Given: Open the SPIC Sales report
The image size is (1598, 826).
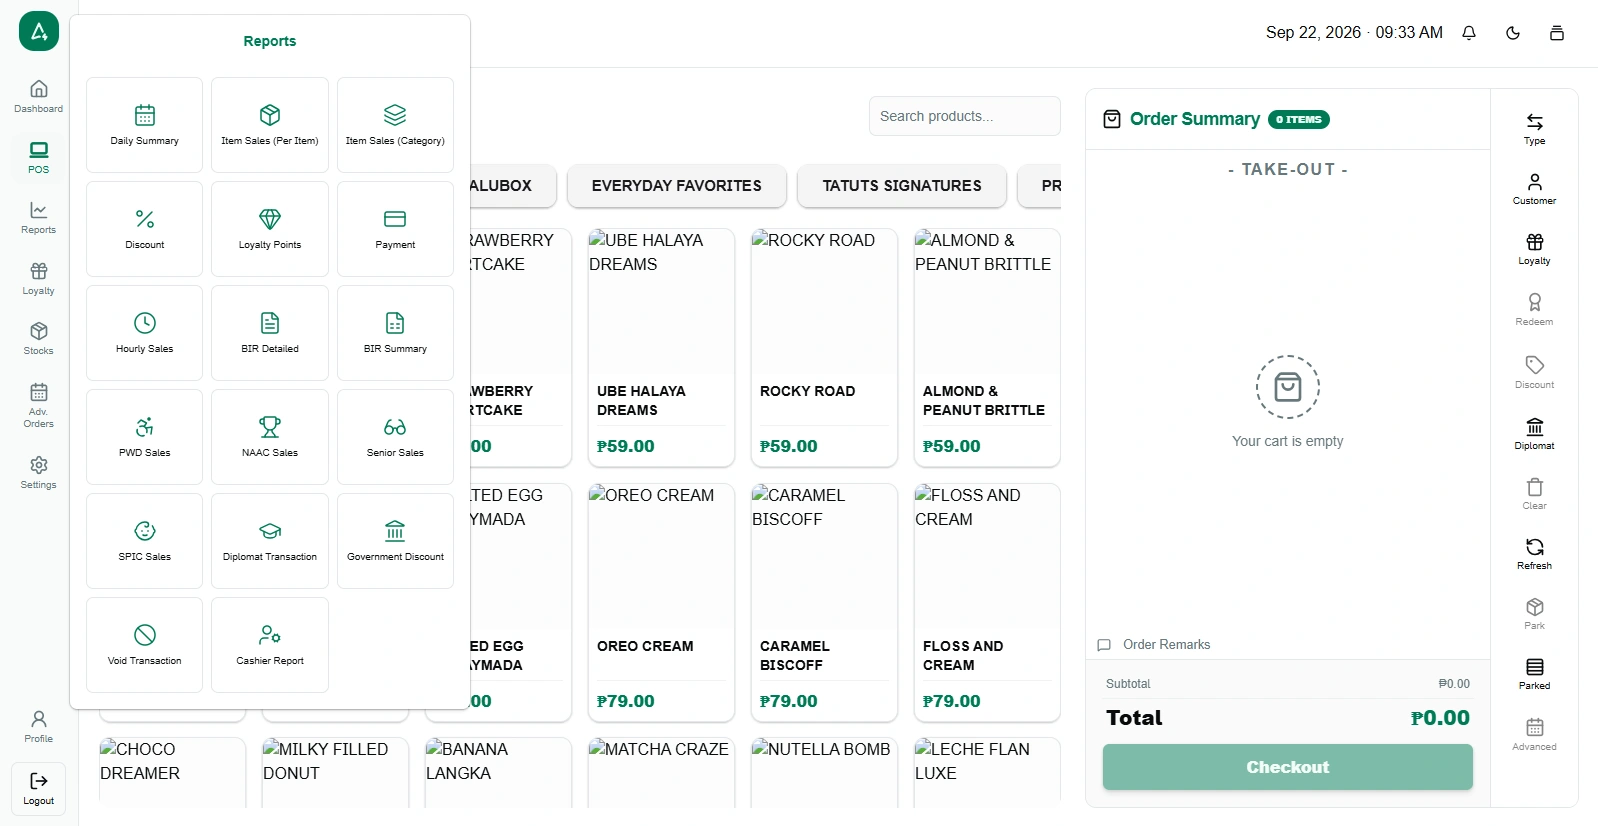Looking at the screenshot, I should [144, 541].
